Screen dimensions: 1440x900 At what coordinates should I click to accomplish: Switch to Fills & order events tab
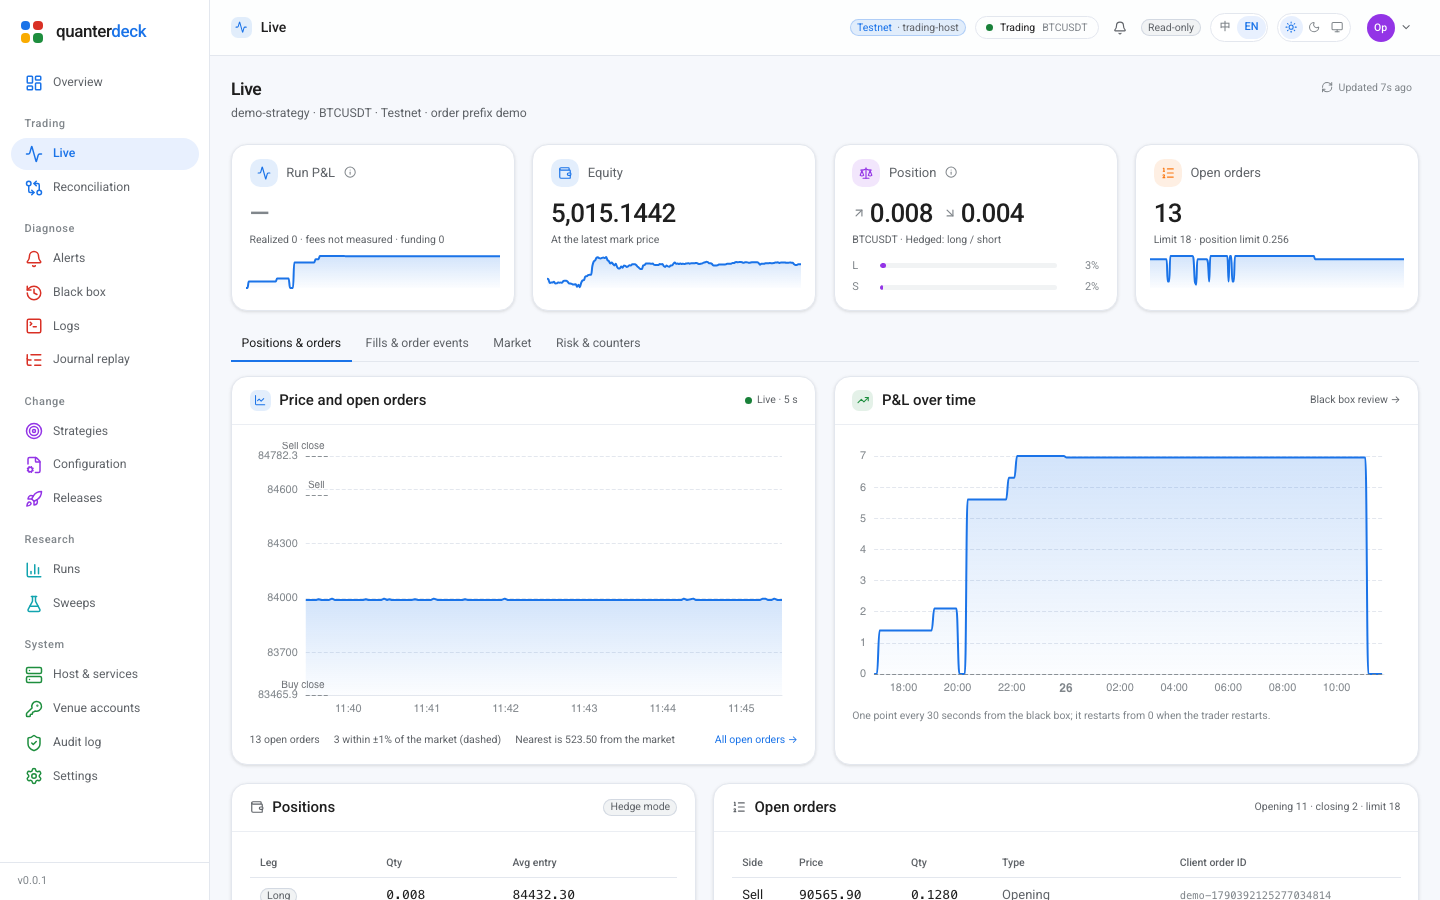(x=417, y=343)
